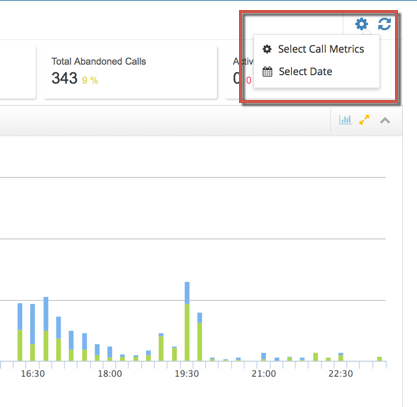Click the tallest bar near 19:30
Image resolution: width=417 pixels, height=407 pixels.
pos(187,321)
